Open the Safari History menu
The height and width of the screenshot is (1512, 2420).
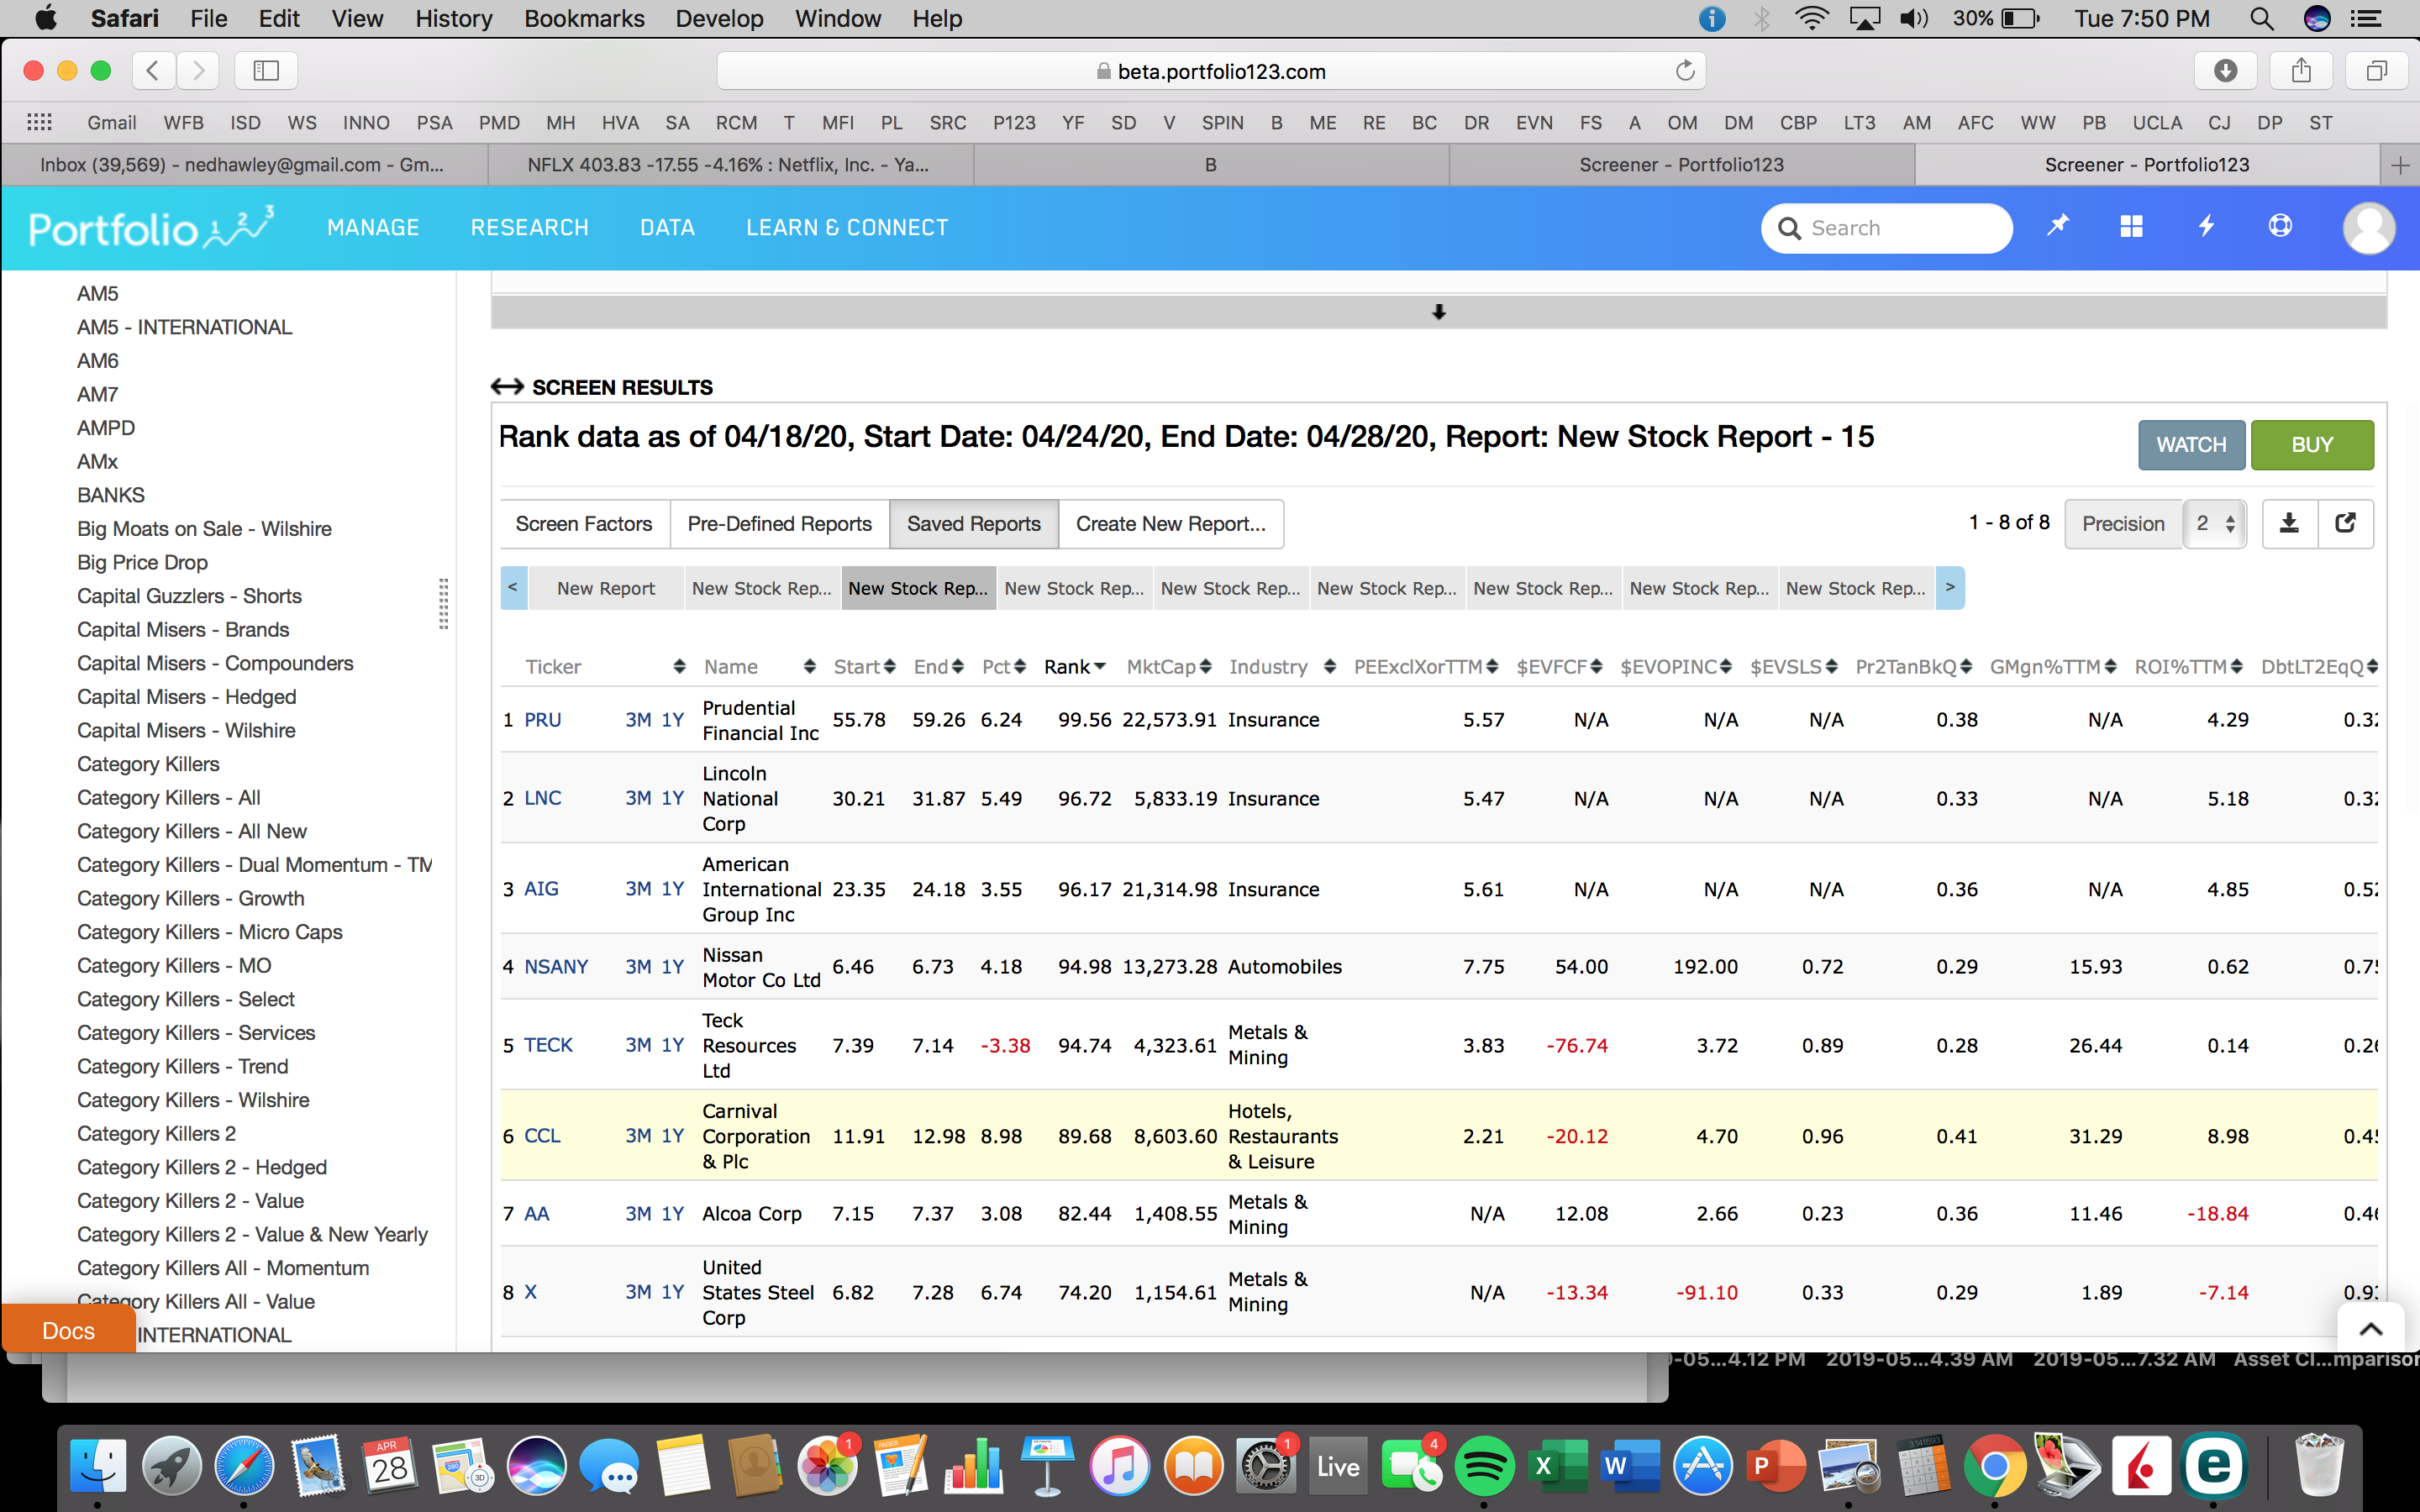pos(453,18)
